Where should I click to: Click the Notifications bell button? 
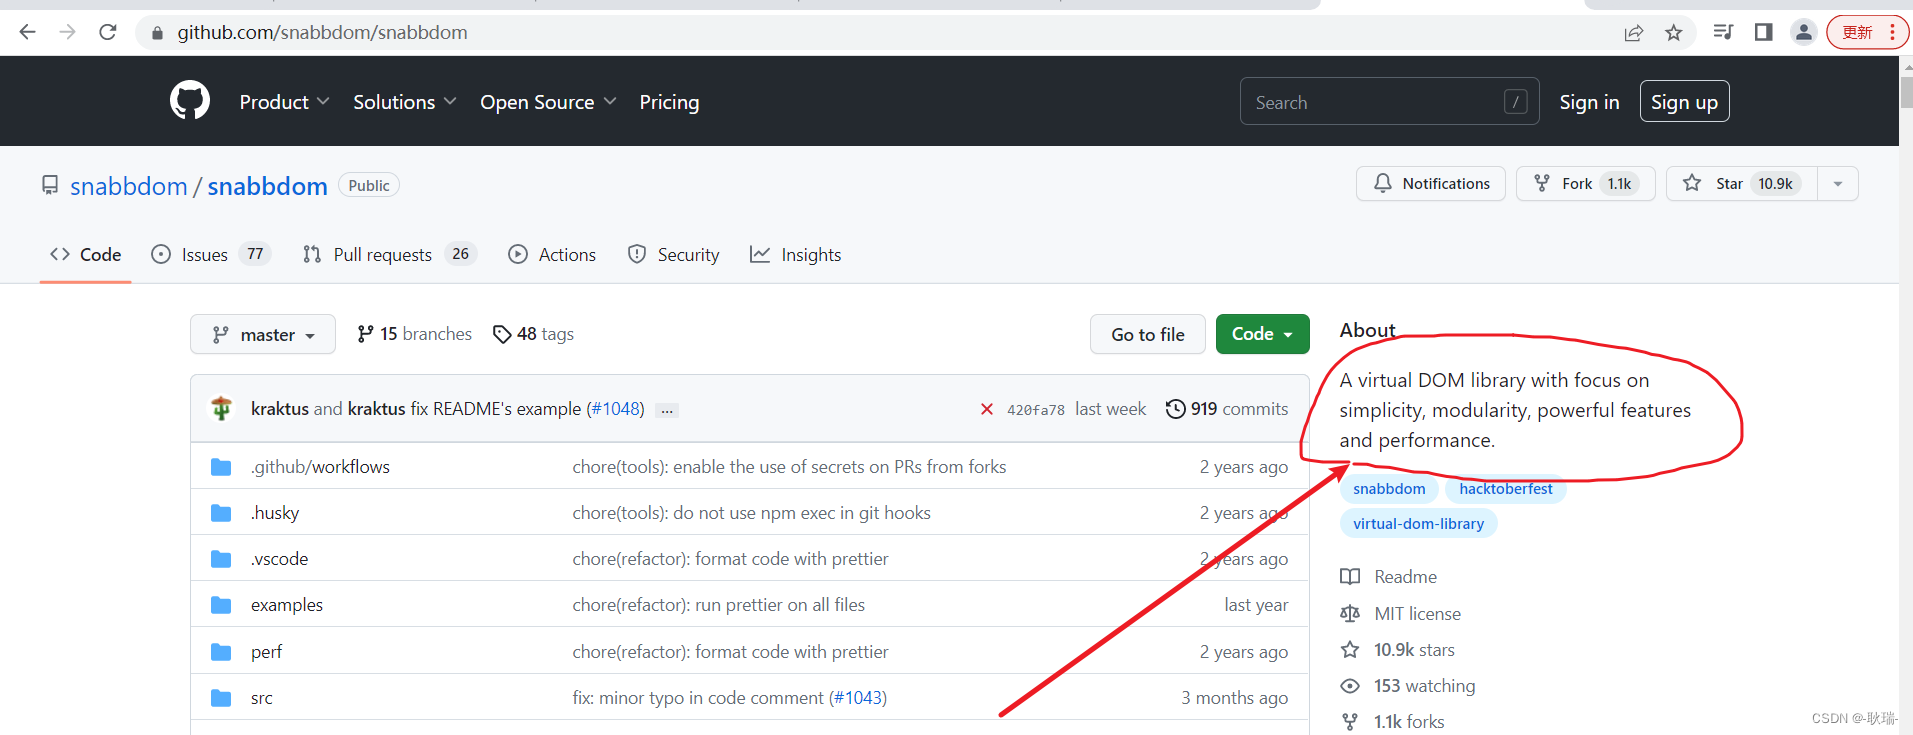click(1430, 184)
